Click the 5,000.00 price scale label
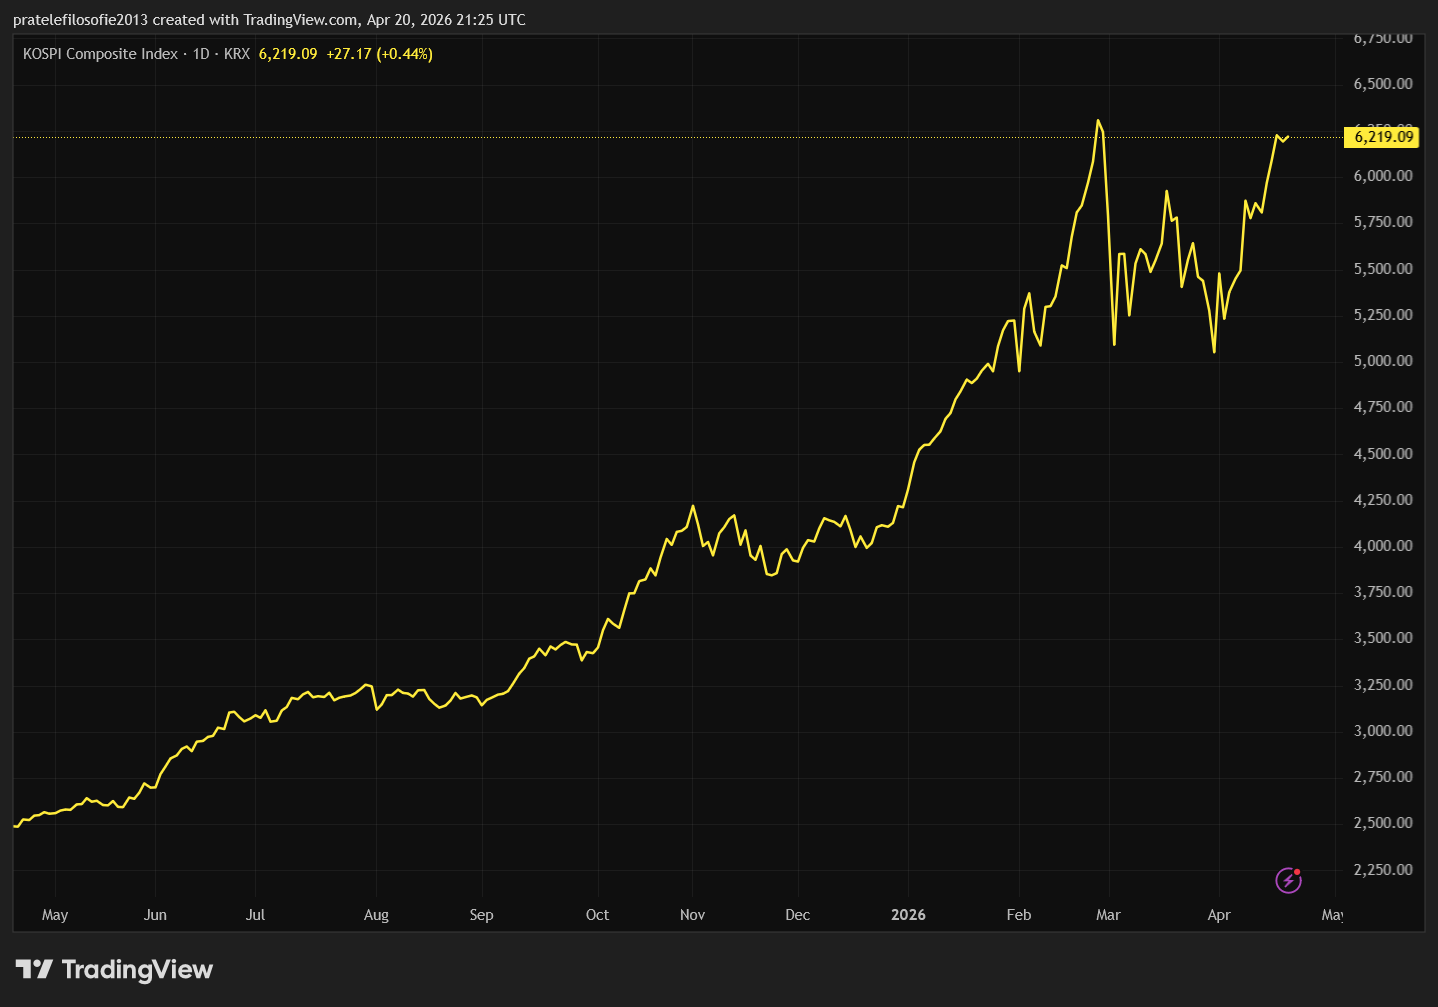 point(1383,361)
